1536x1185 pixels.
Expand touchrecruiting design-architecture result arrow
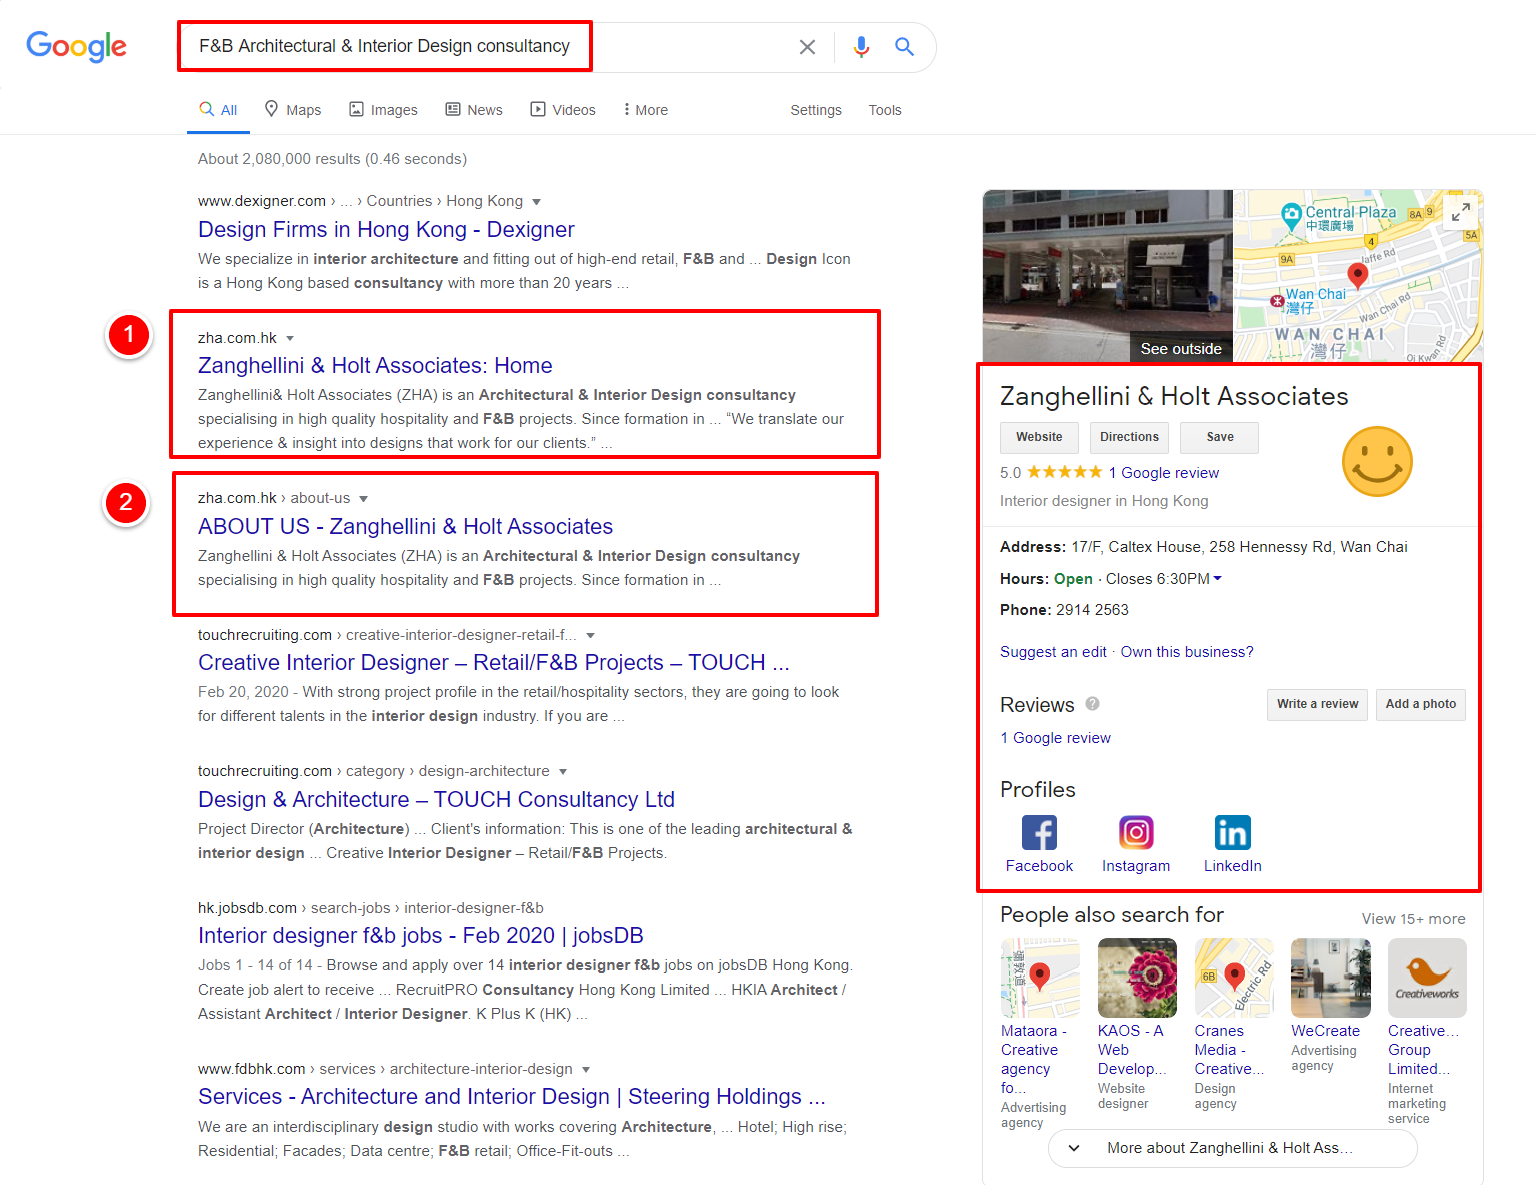[x=563, y=772]
